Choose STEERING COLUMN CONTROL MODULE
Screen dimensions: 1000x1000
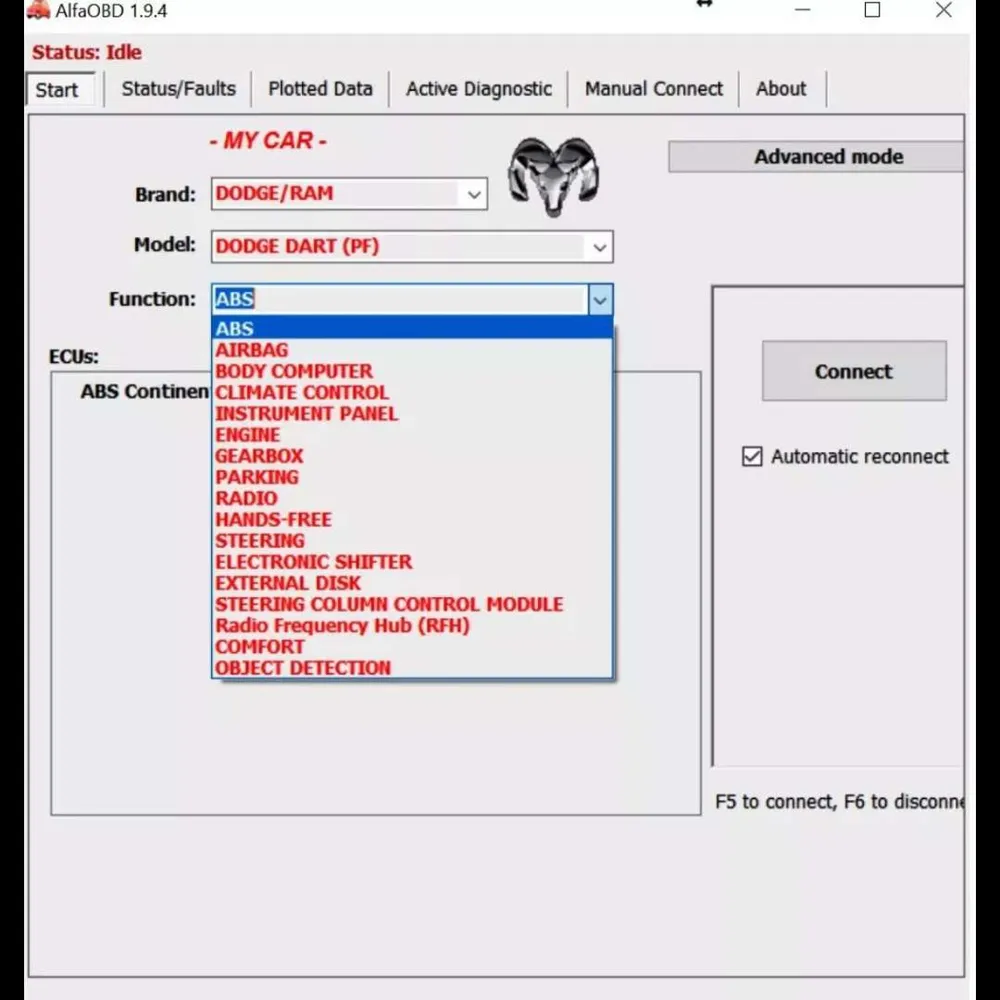[412, 604]
